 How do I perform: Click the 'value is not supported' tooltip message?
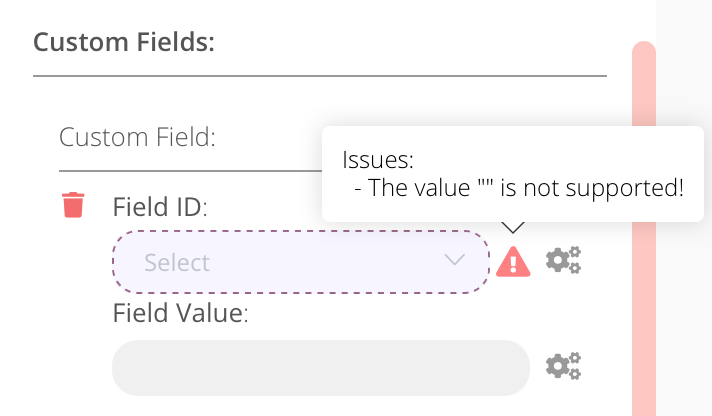coord(525,188)
